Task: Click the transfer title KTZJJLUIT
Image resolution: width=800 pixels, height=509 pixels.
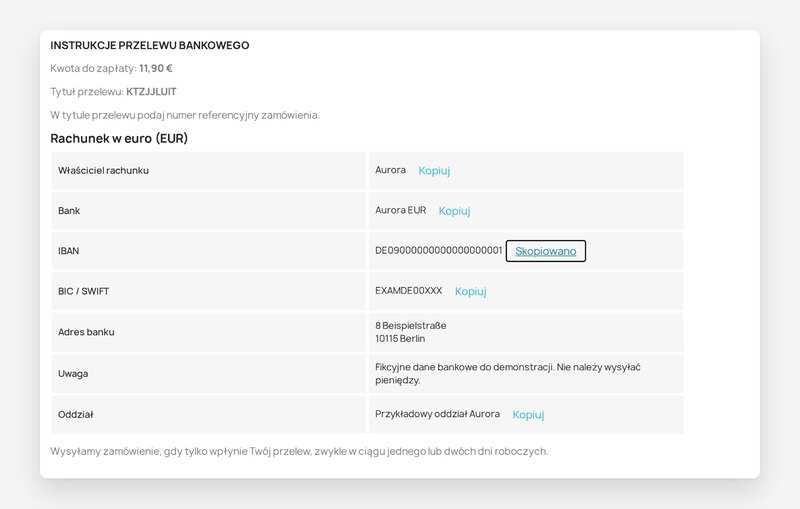Action: [151, 92]
